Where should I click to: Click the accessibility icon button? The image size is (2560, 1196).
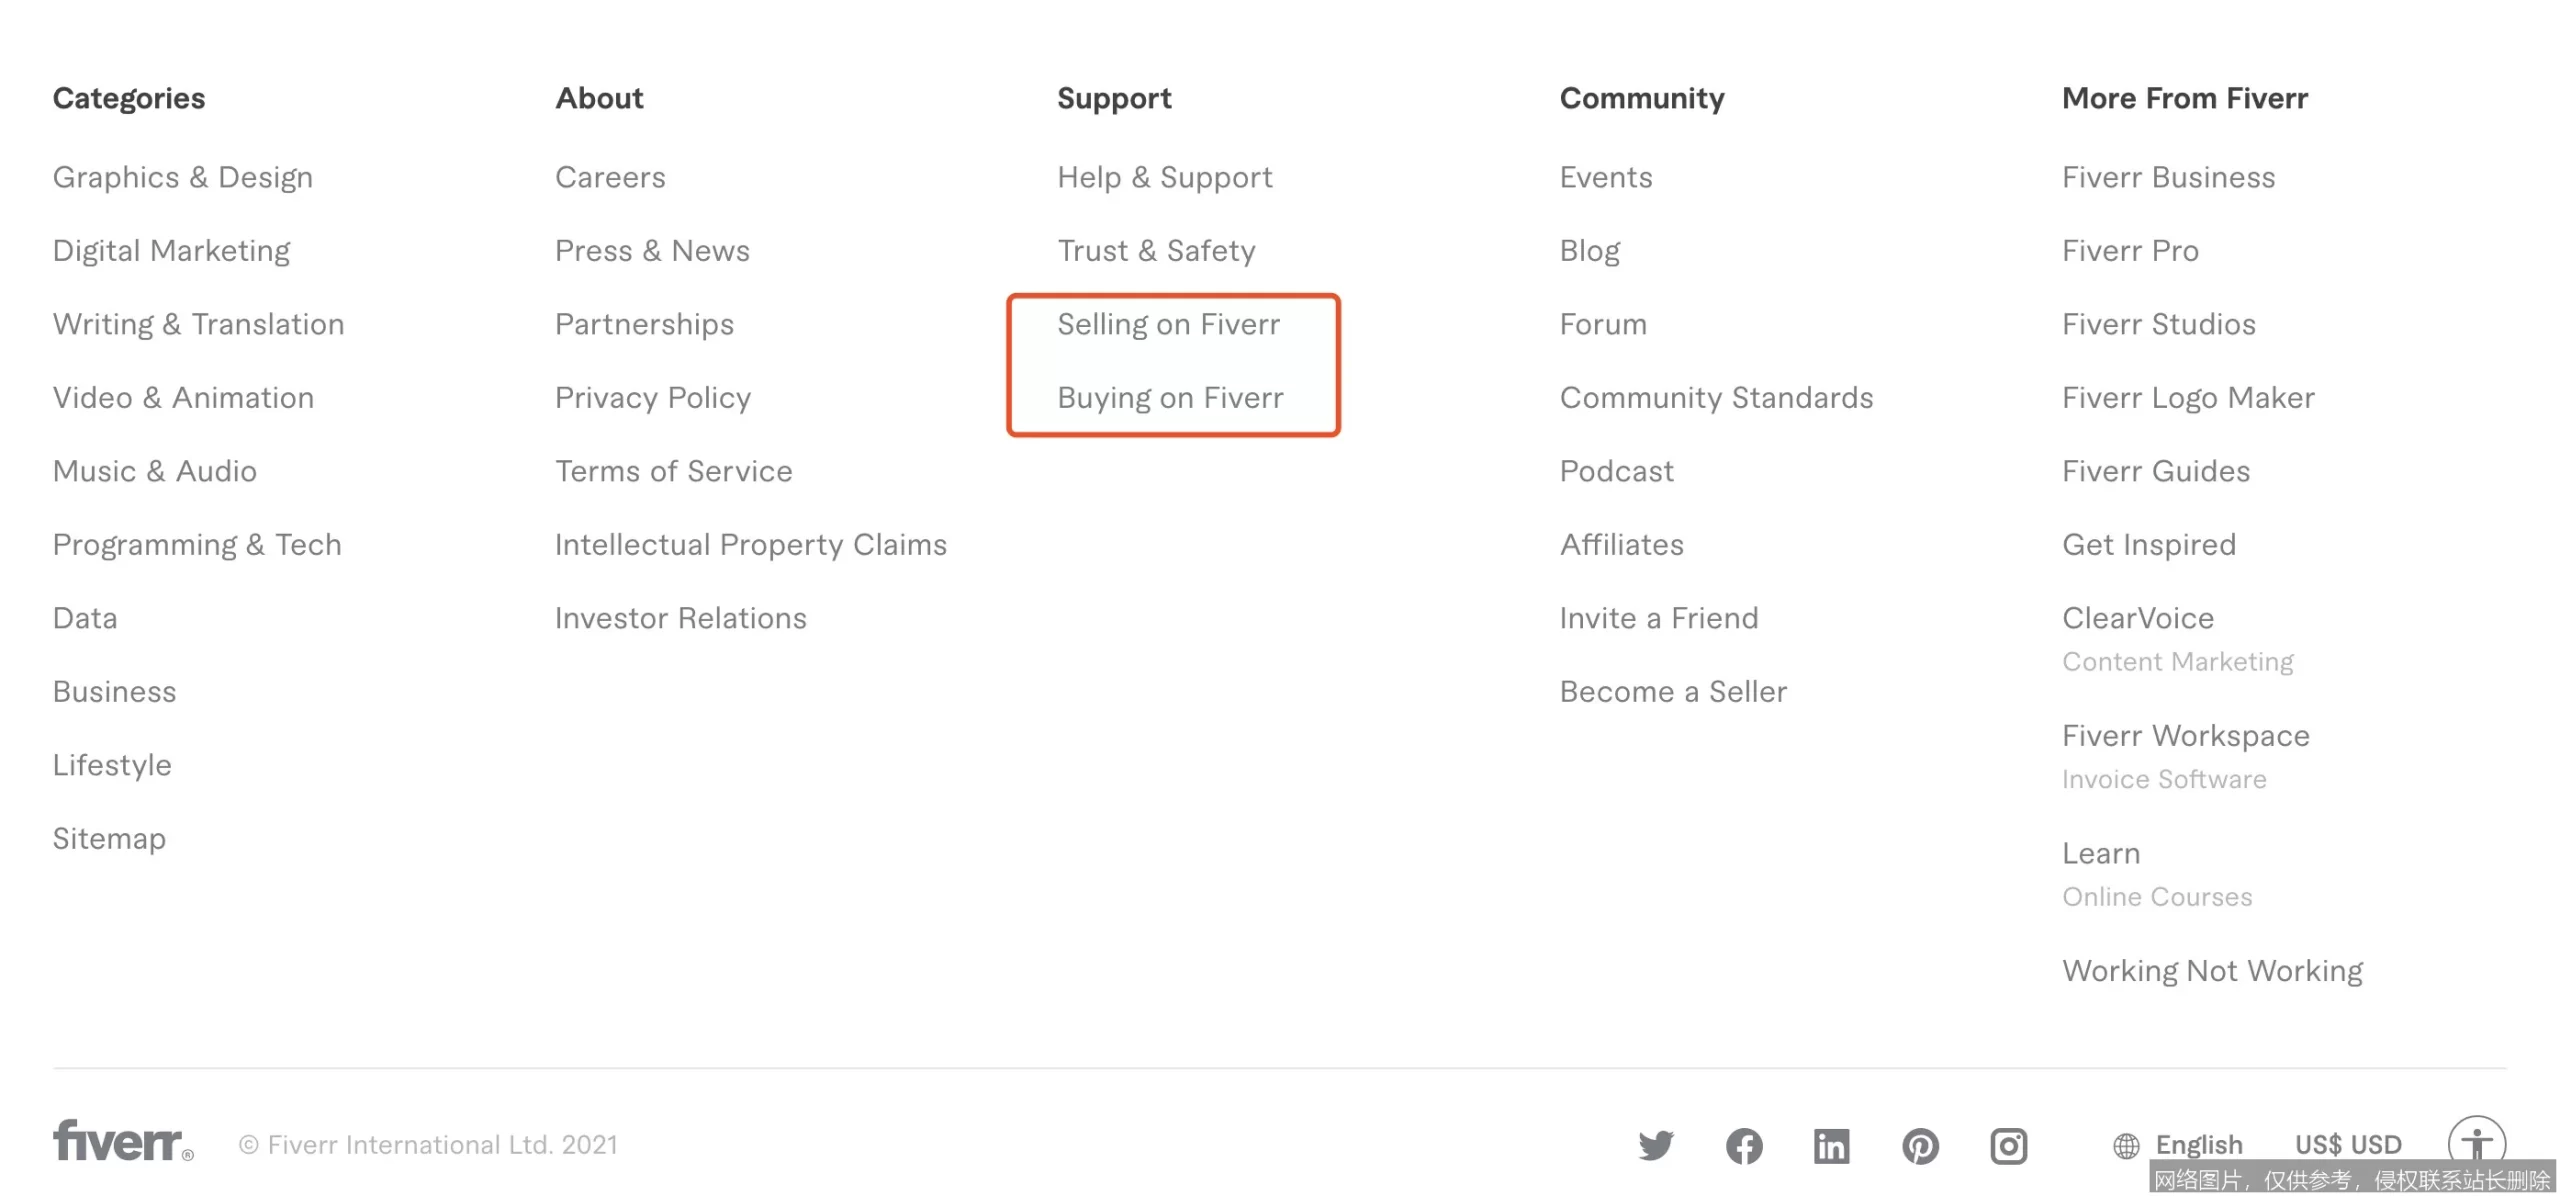[x=2476, y=1143]
